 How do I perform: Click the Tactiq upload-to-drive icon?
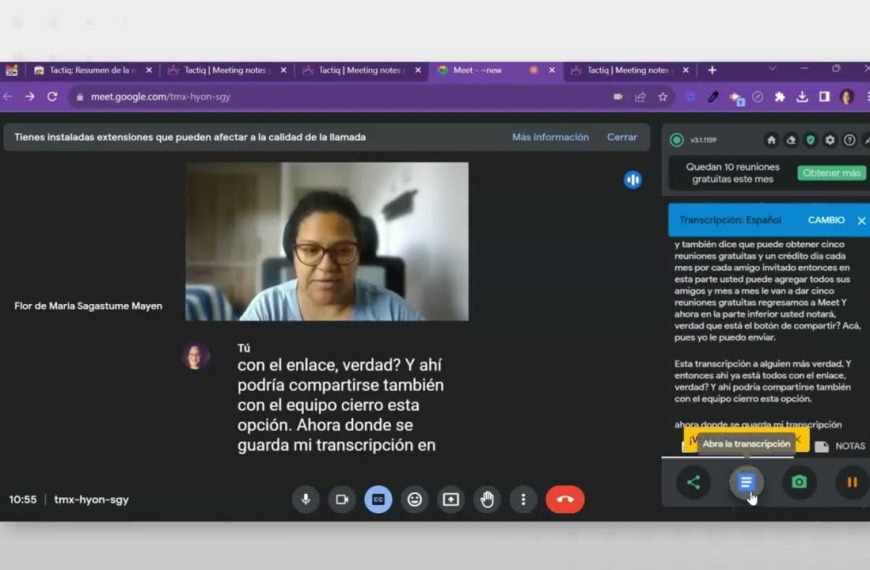[791, 140]
